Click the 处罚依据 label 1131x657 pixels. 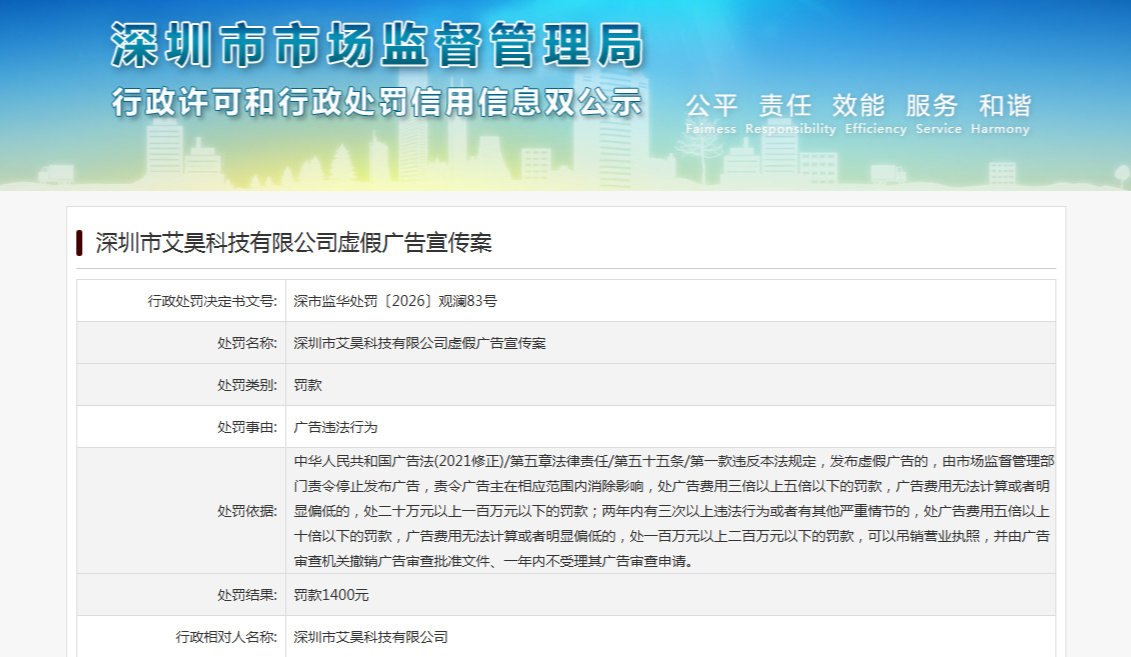[x=247, y=511]
